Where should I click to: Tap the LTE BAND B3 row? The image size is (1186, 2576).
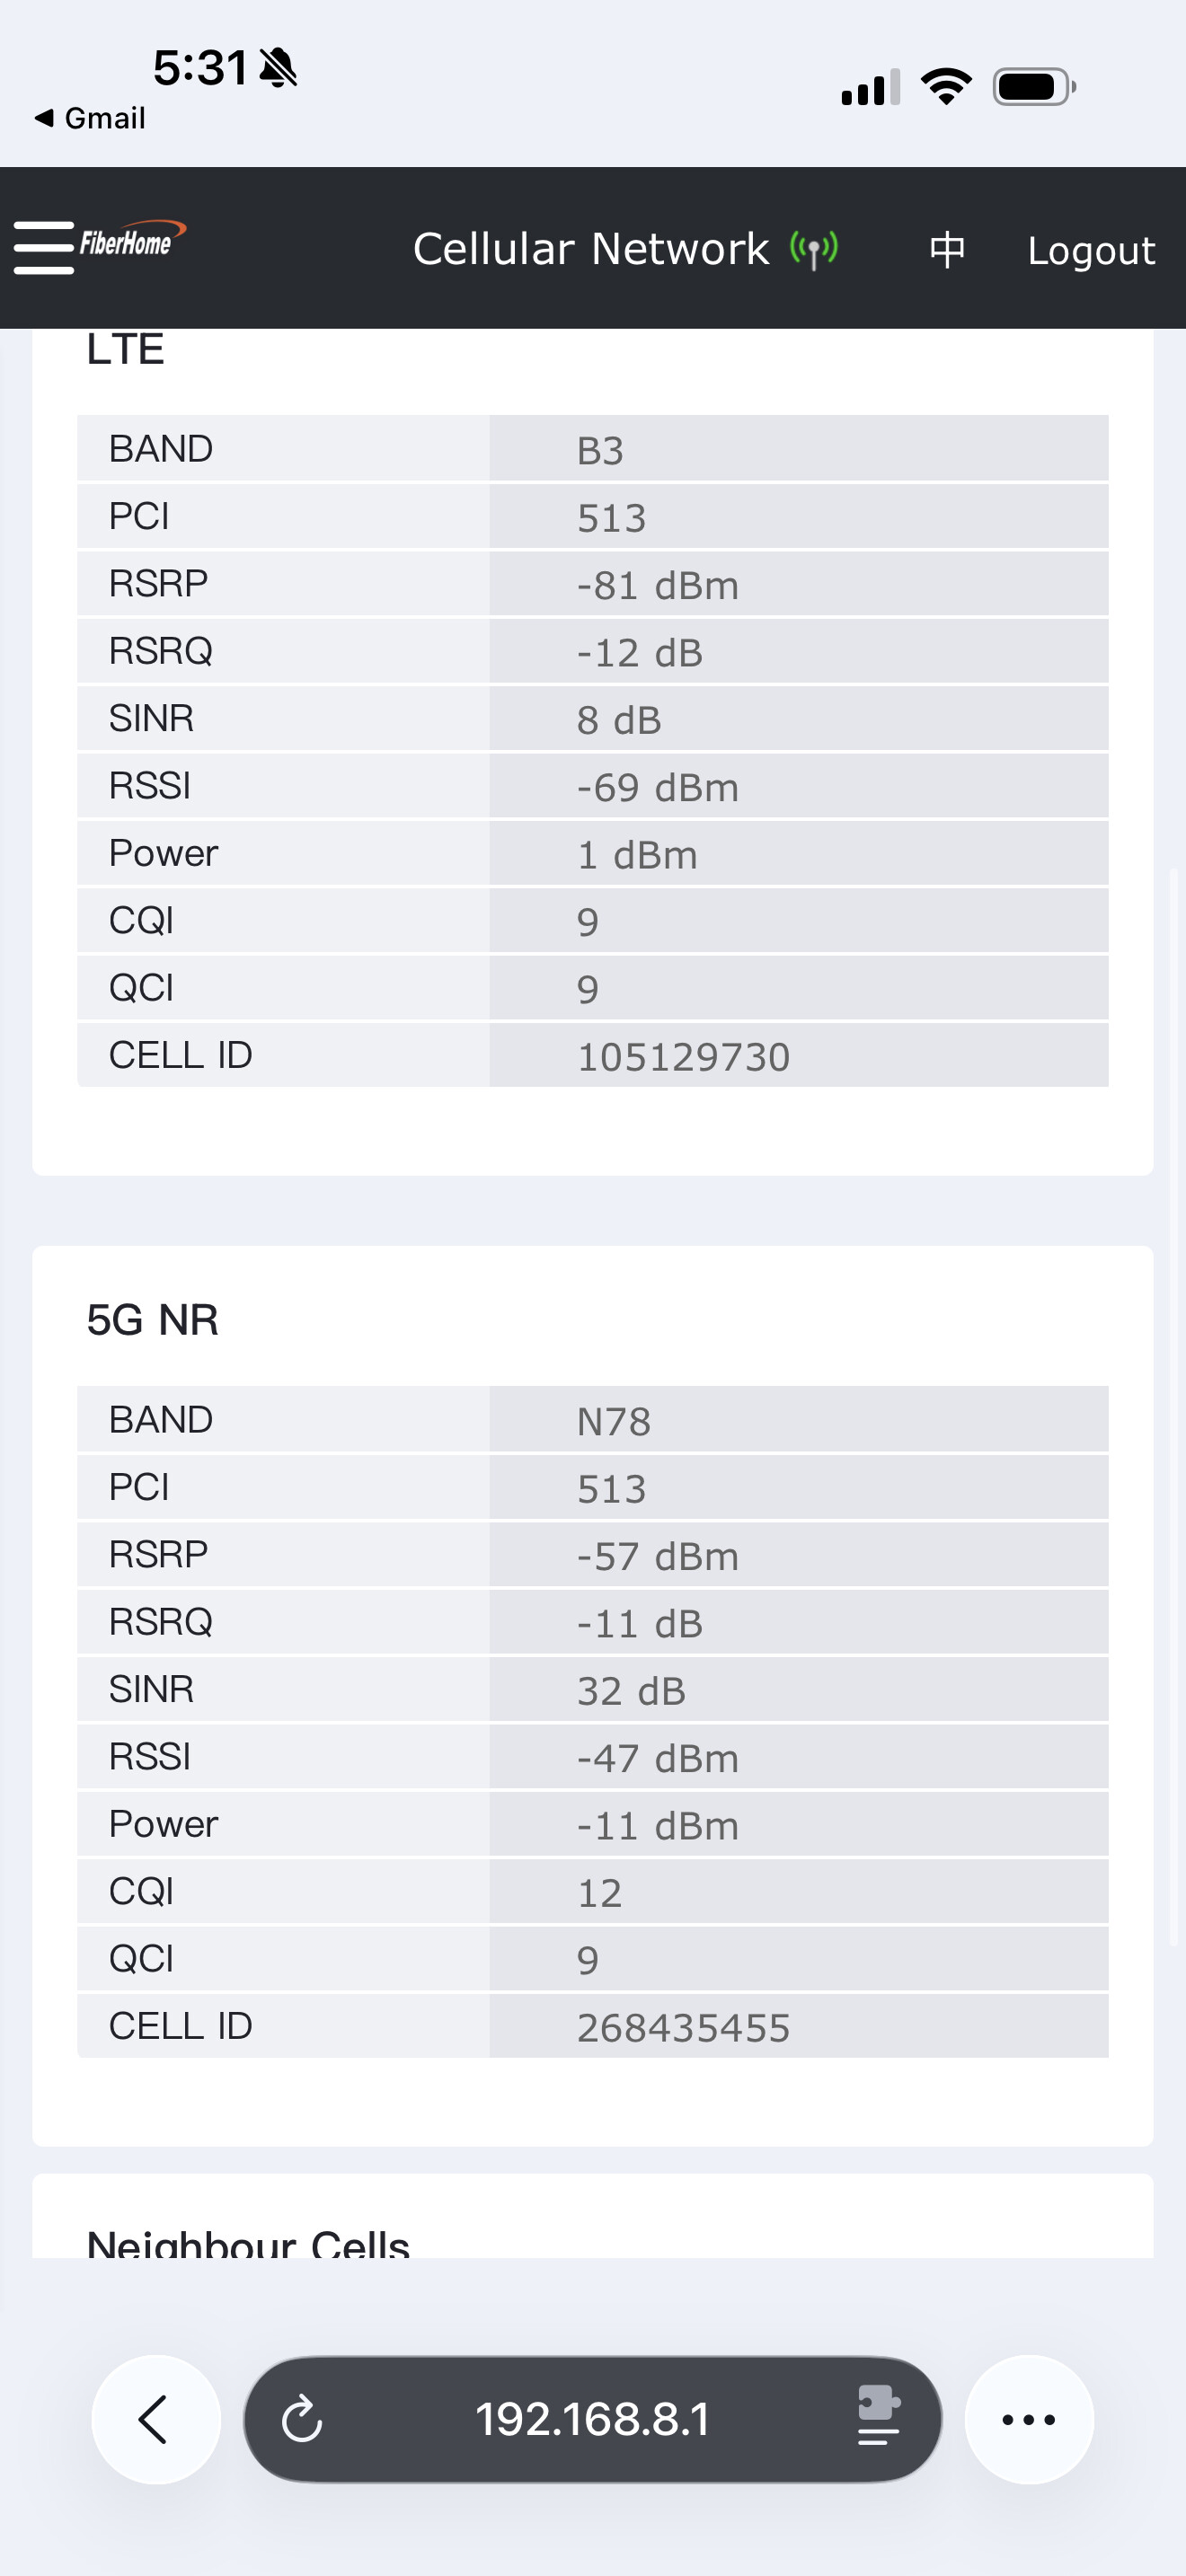(592, 449)
